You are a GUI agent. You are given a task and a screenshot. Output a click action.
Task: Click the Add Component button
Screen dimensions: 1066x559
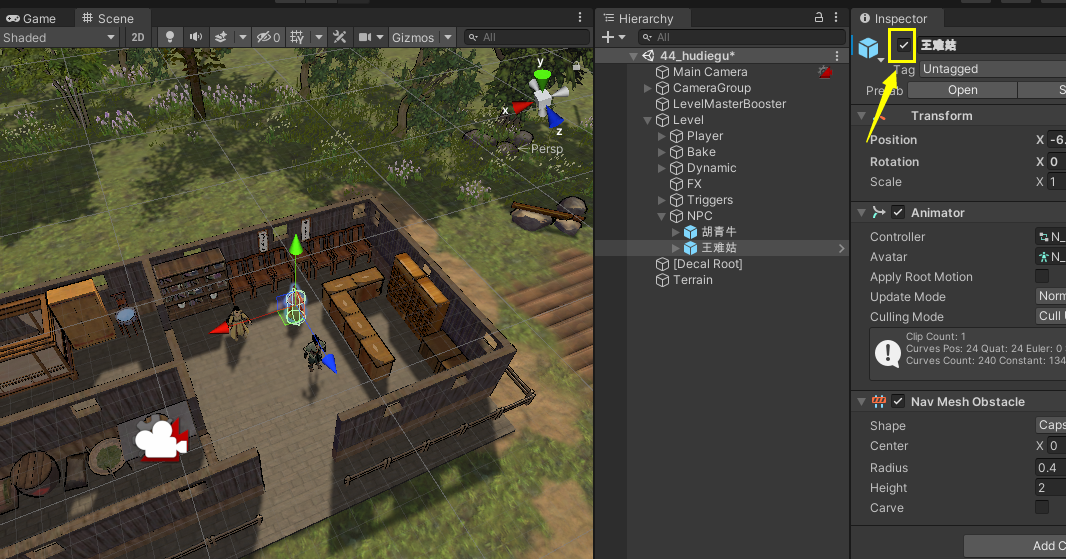pos(1015,545)
